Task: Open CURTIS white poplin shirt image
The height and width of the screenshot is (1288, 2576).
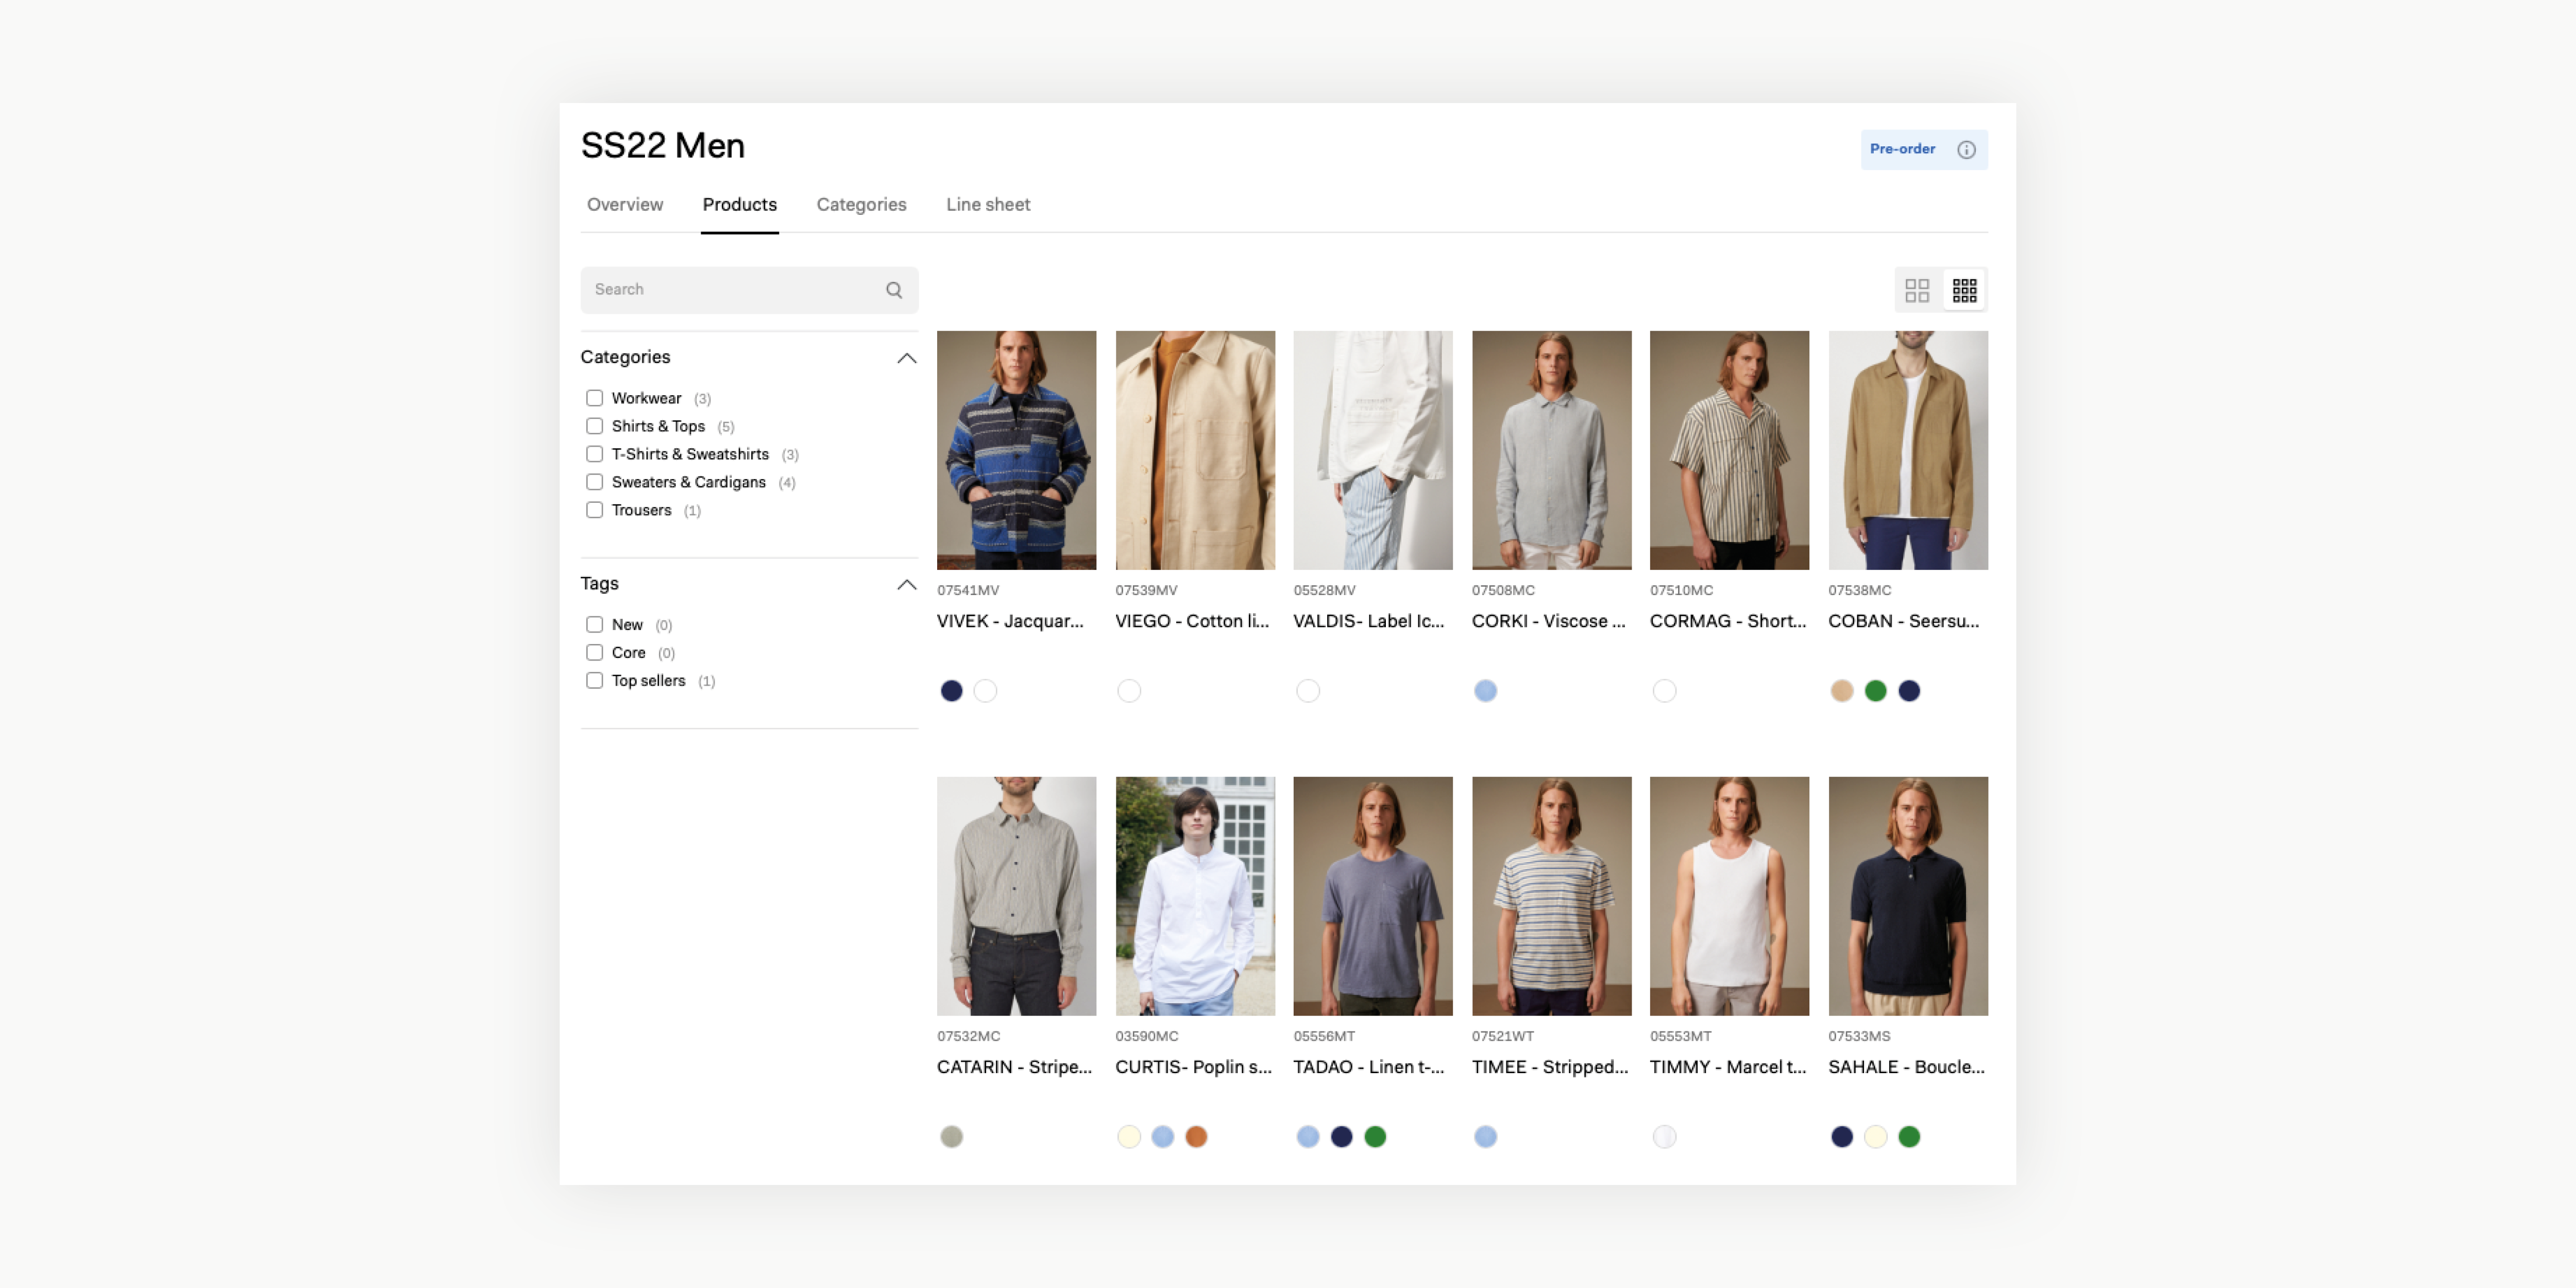Action: (1195, 896)
